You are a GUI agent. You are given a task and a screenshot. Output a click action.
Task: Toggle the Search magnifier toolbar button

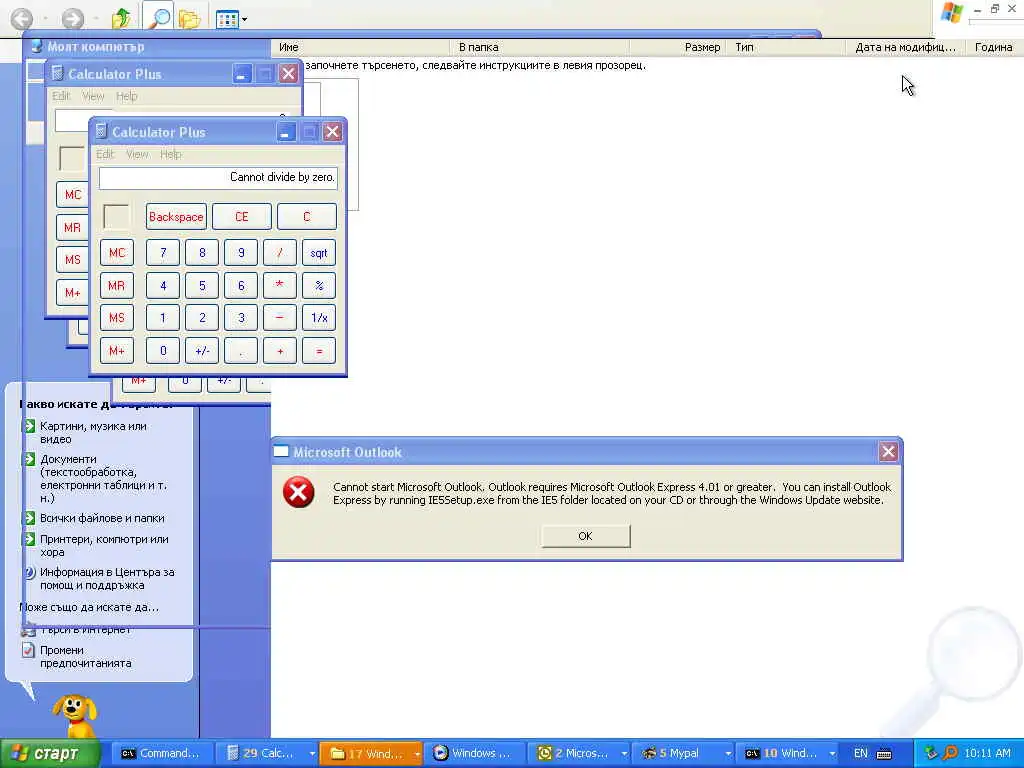(x=157, y=18)
